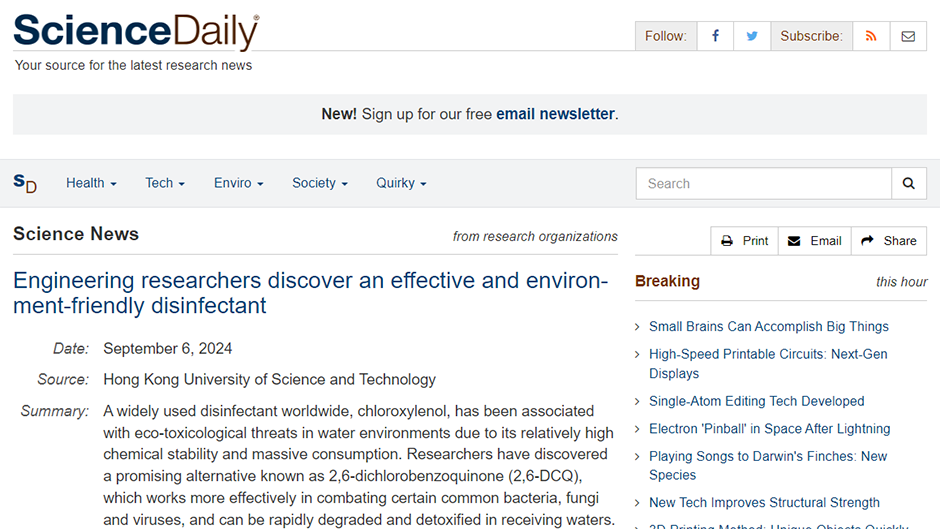Open the Tech dropdown menu
The image size is (940, 529).
[165, 183]
